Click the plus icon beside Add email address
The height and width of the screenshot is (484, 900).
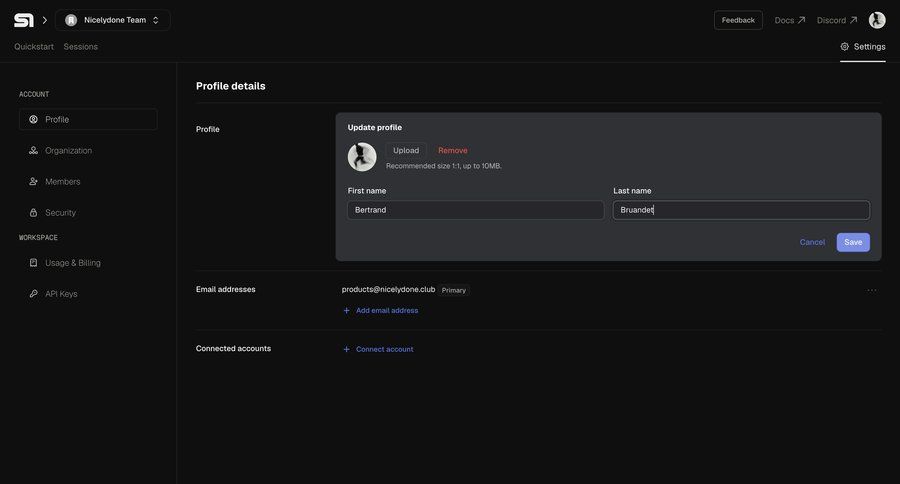point(346,311)
